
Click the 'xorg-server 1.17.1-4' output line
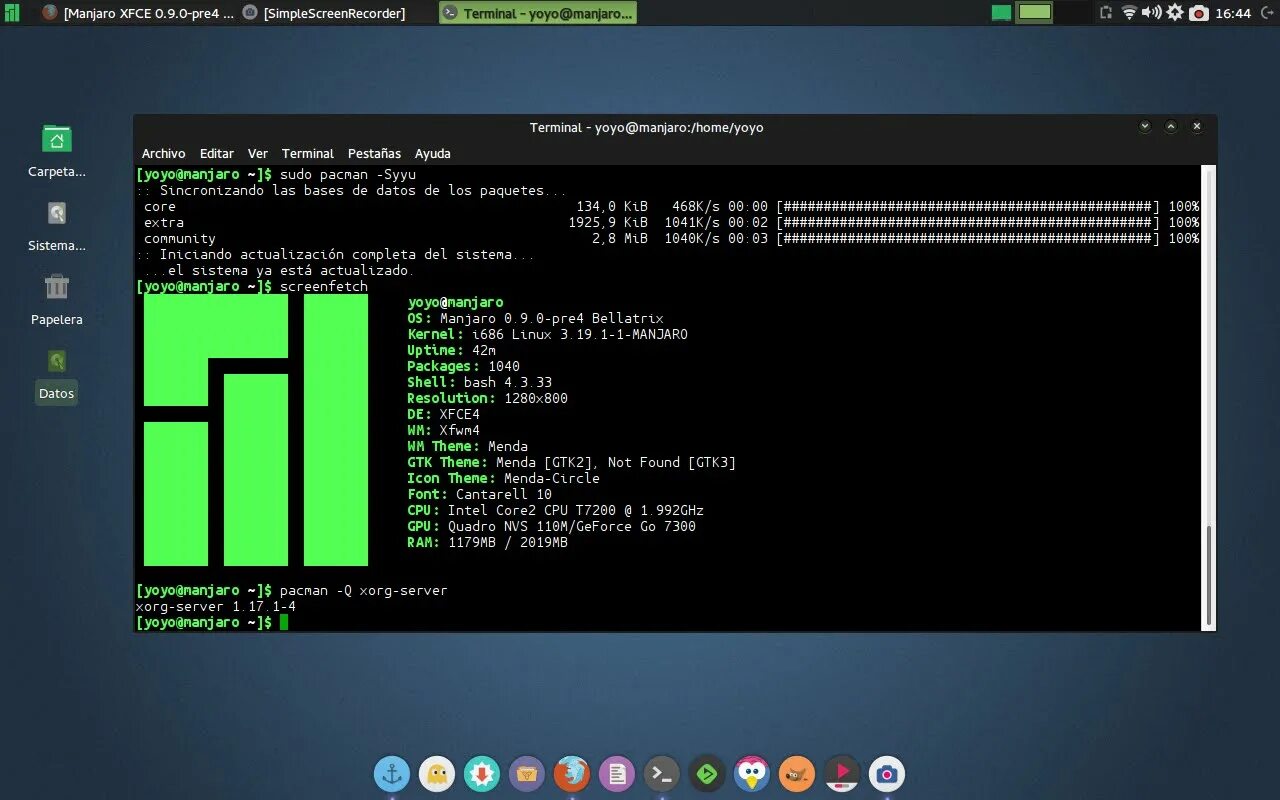[x=215, y=606]
